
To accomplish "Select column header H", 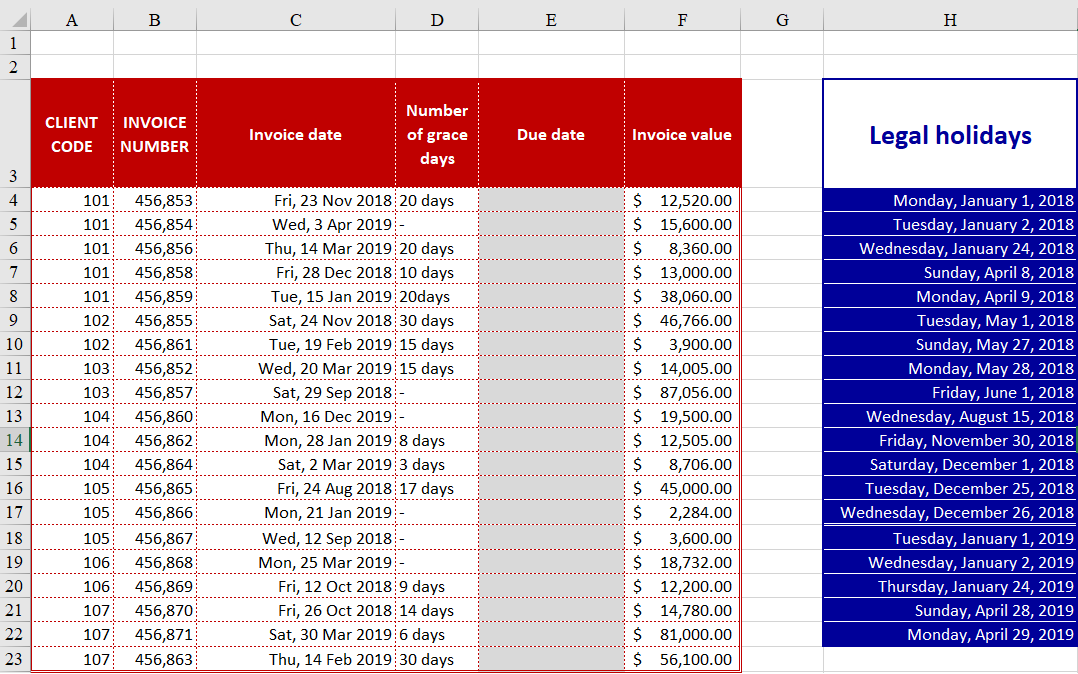I will click(949, 19).
